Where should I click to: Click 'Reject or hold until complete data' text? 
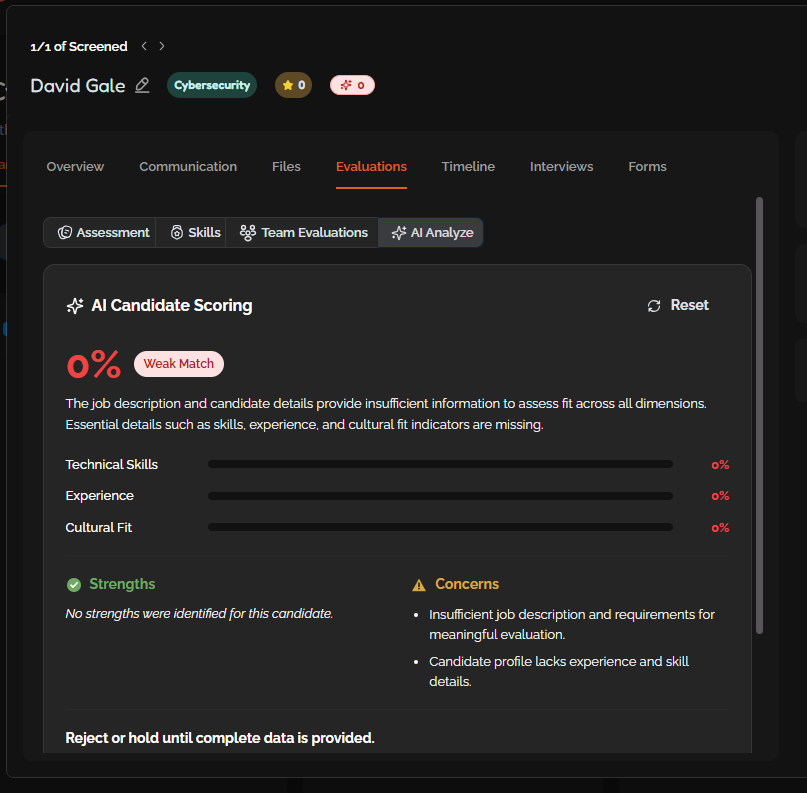(x=220, y=738)
